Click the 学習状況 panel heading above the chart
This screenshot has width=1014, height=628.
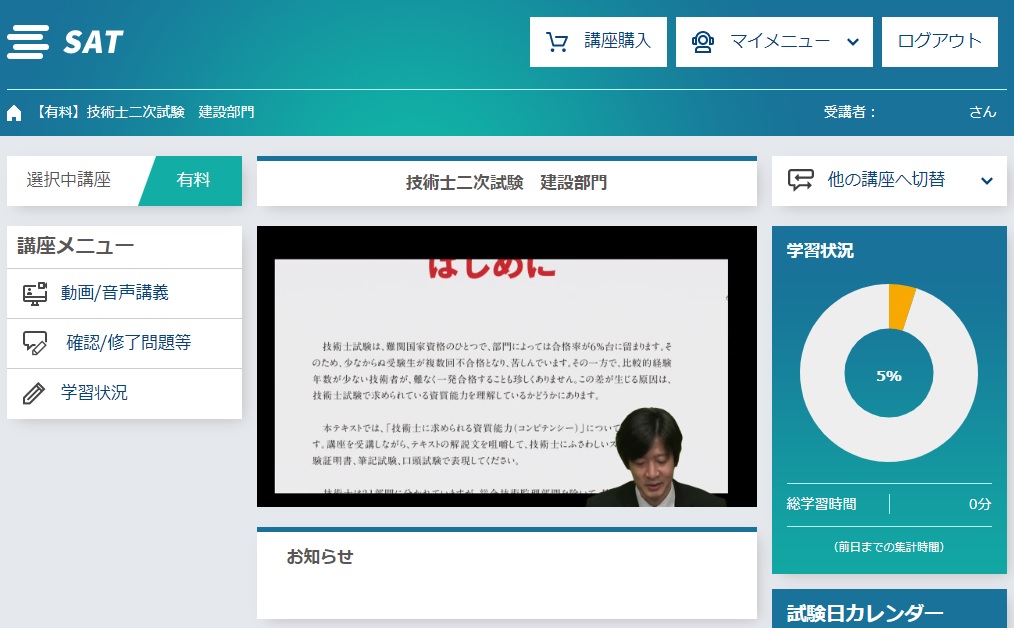tap(820, 251)
